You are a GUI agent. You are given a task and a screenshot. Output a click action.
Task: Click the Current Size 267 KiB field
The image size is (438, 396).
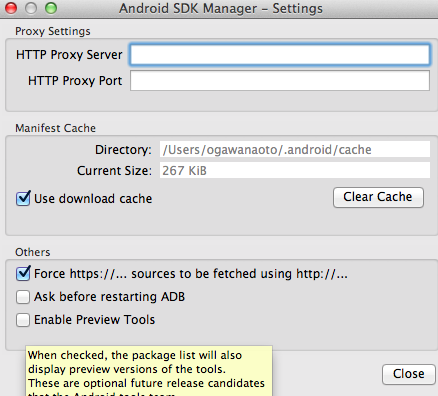click(x=295, y=170)
